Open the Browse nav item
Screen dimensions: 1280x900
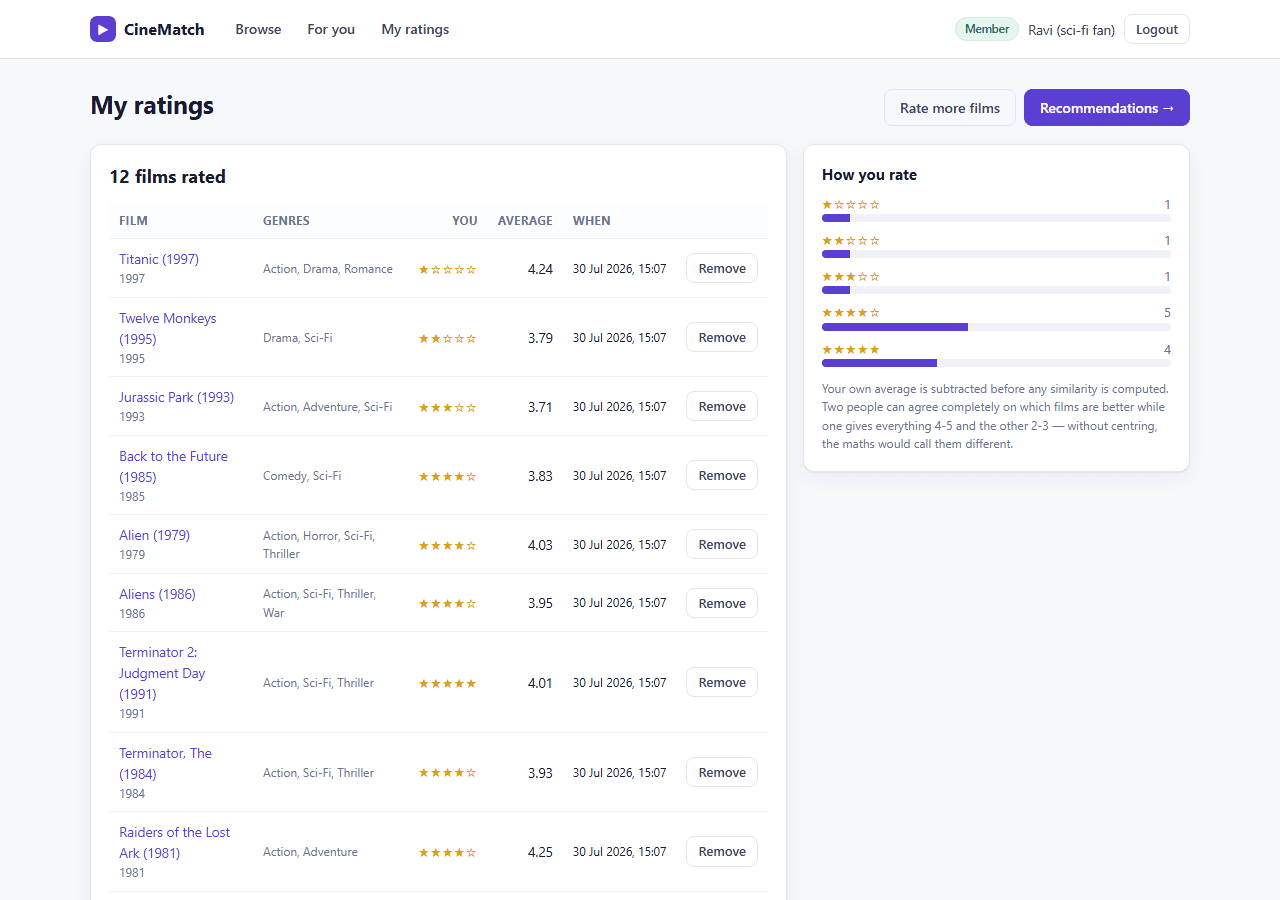(258, 29)
